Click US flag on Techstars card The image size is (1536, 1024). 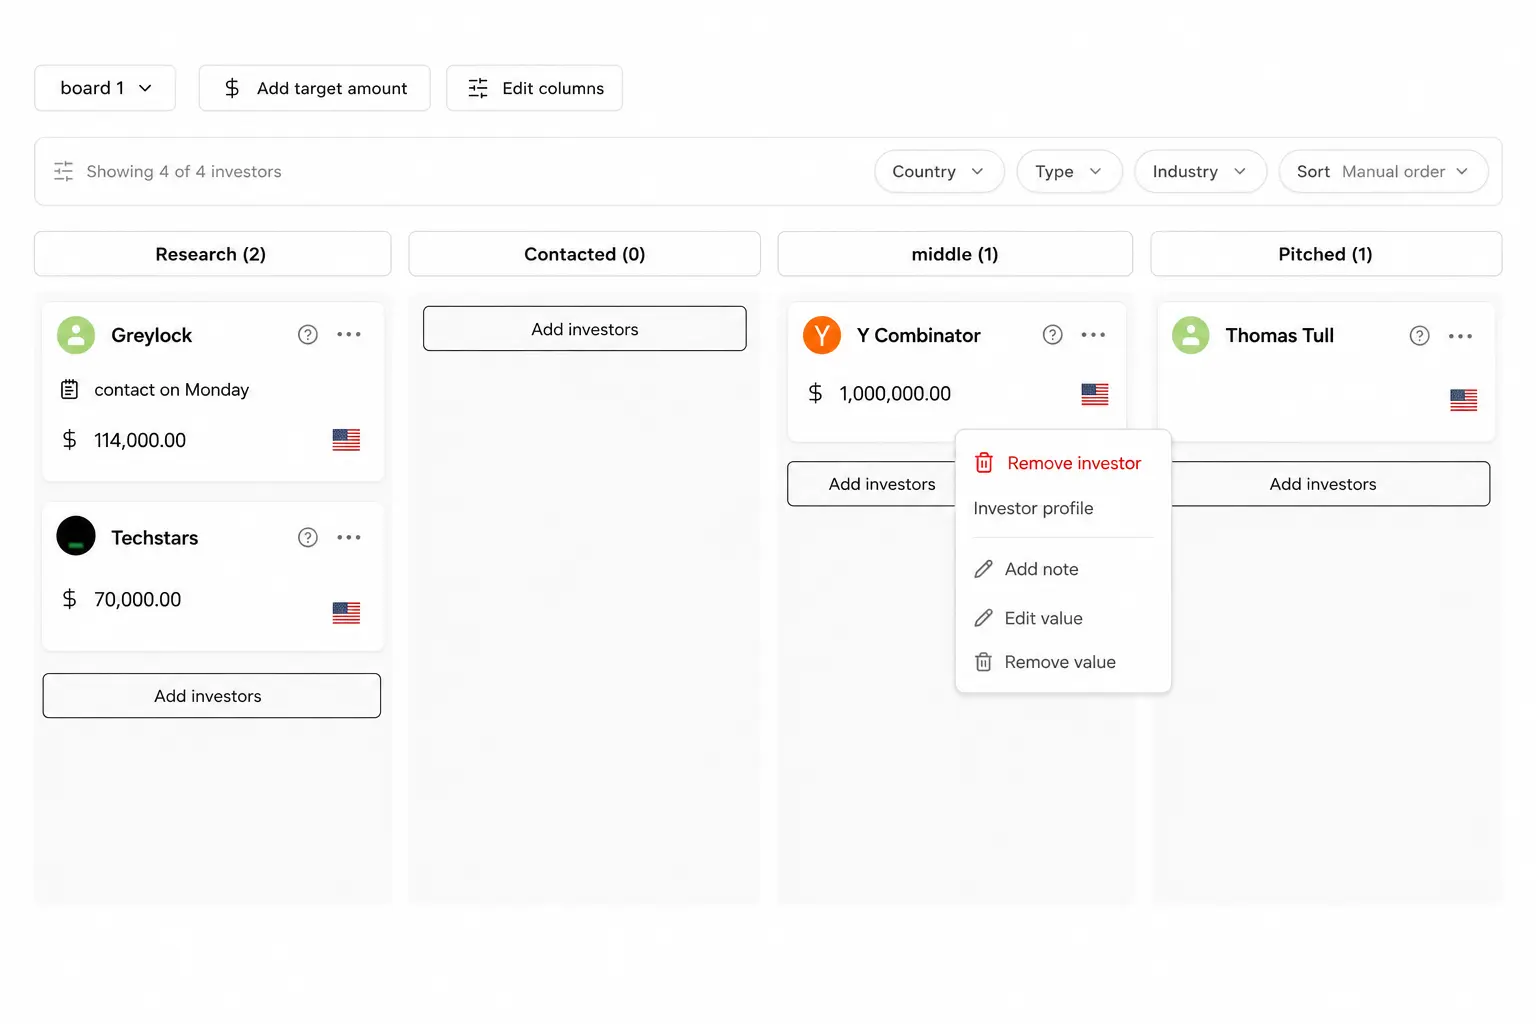click(346, 613)
